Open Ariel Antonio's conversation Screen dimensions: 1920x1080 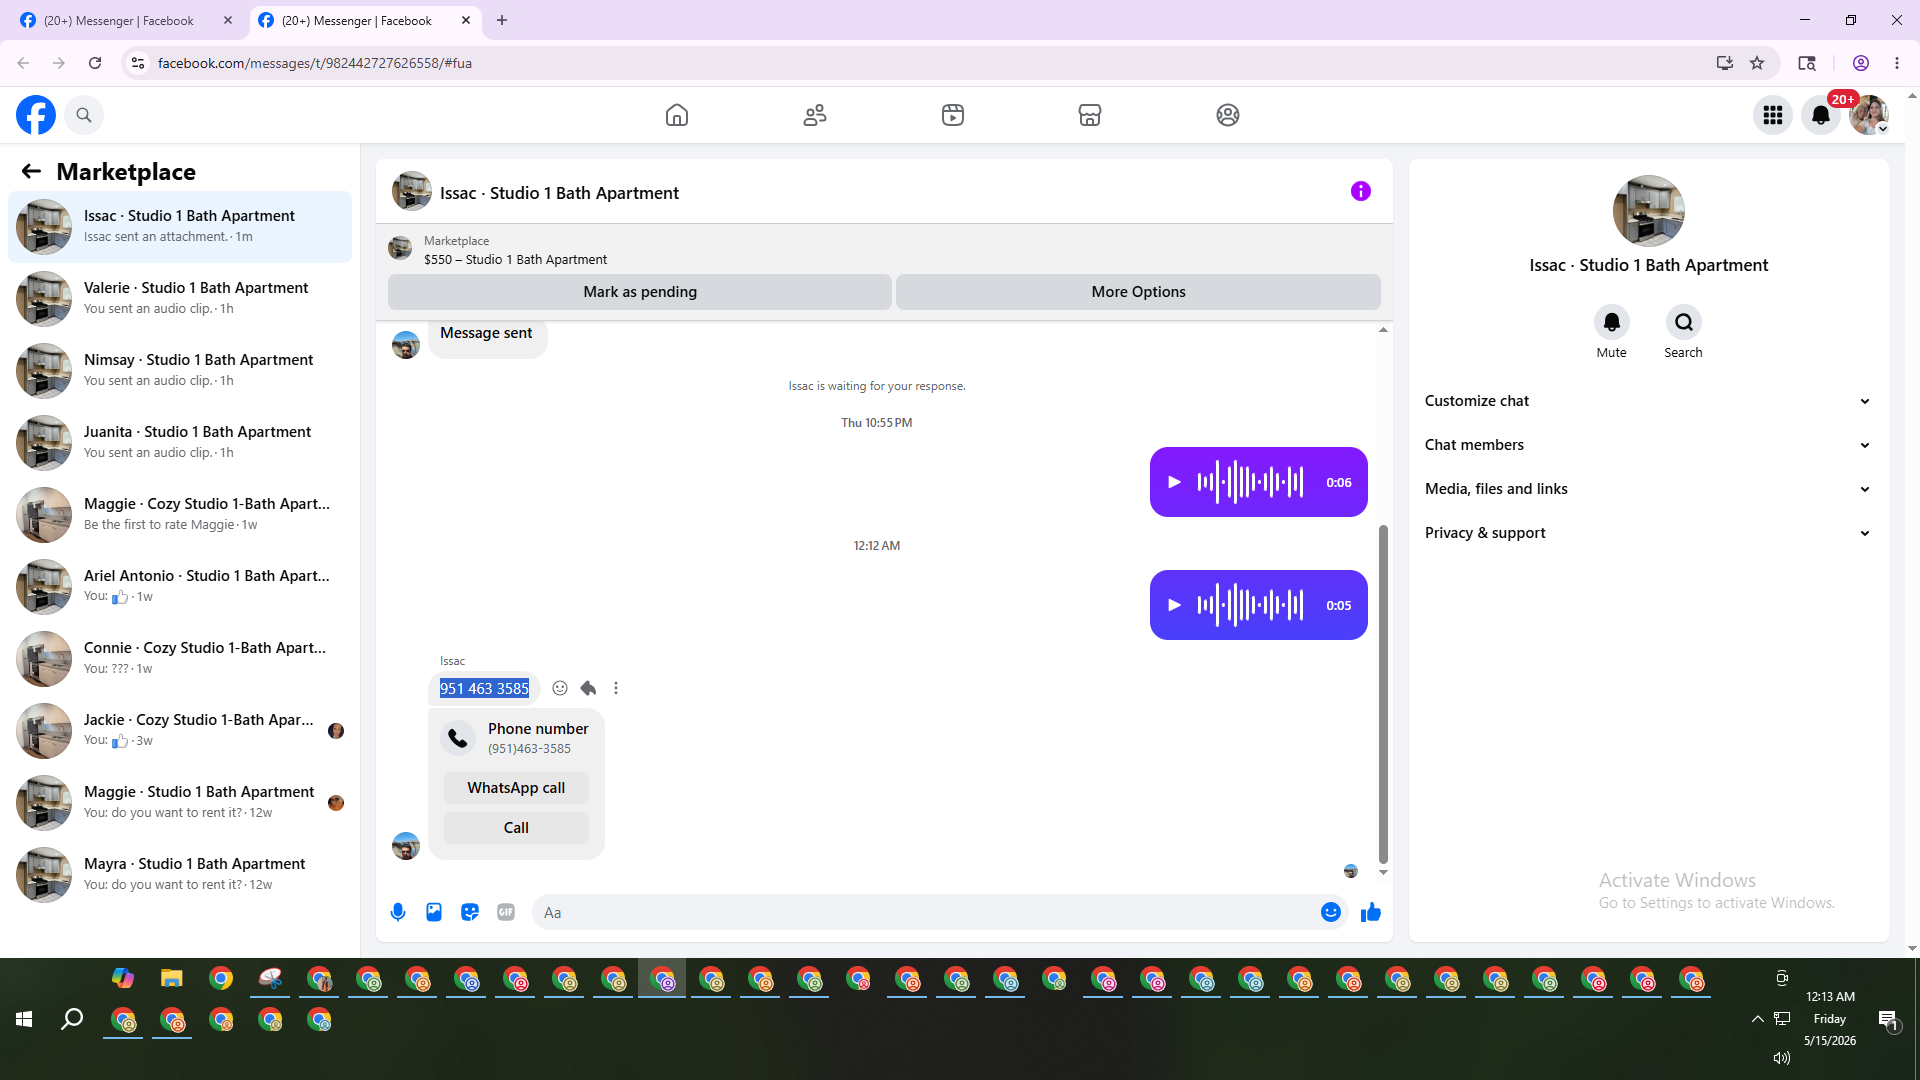coord(180,587)
